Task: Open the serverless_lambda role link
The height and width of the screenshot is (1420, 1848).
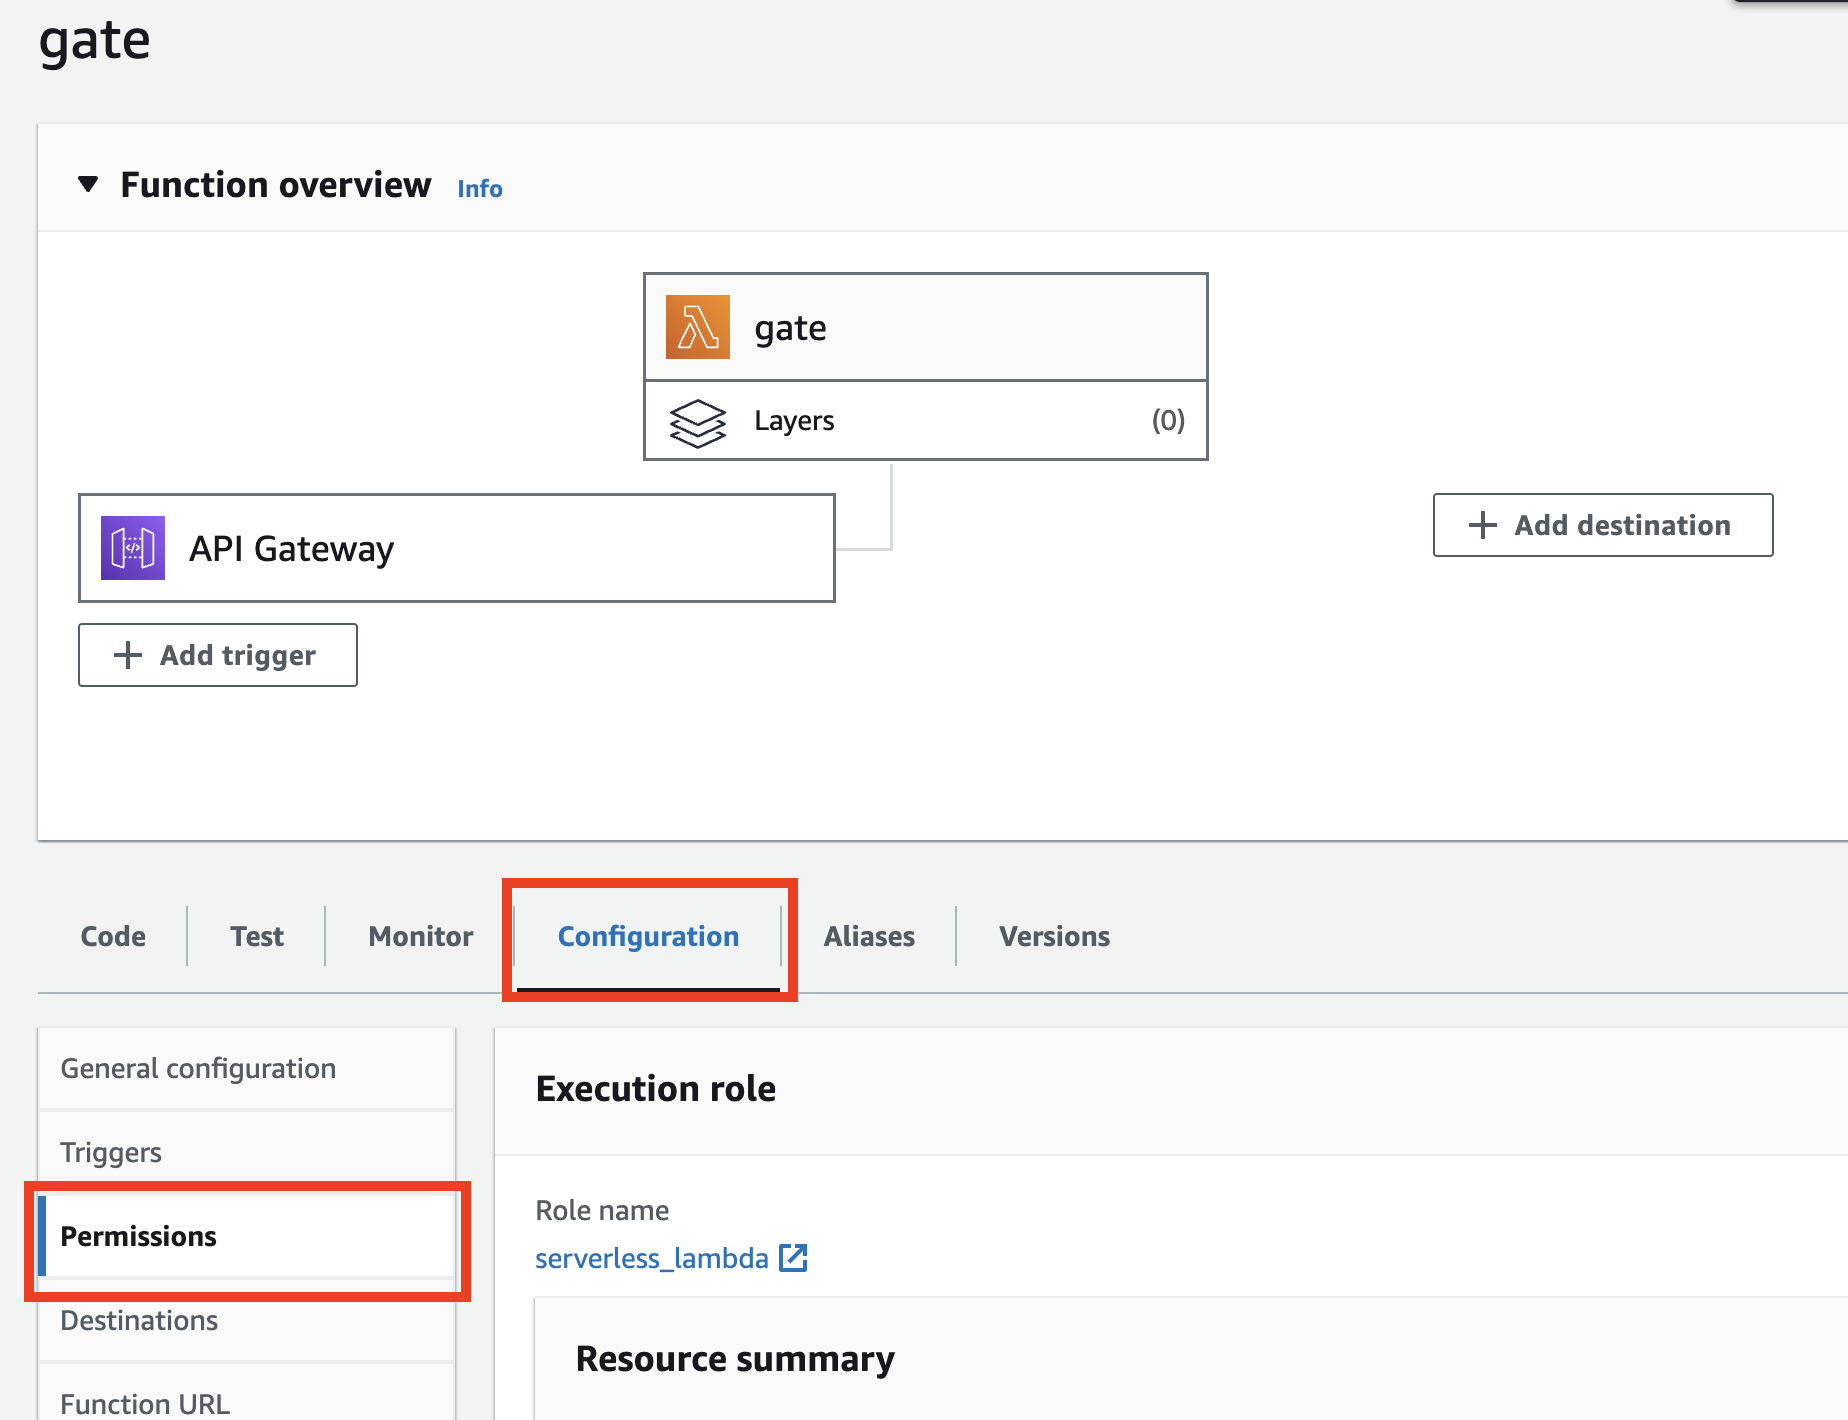Action: click(651, 1258)
